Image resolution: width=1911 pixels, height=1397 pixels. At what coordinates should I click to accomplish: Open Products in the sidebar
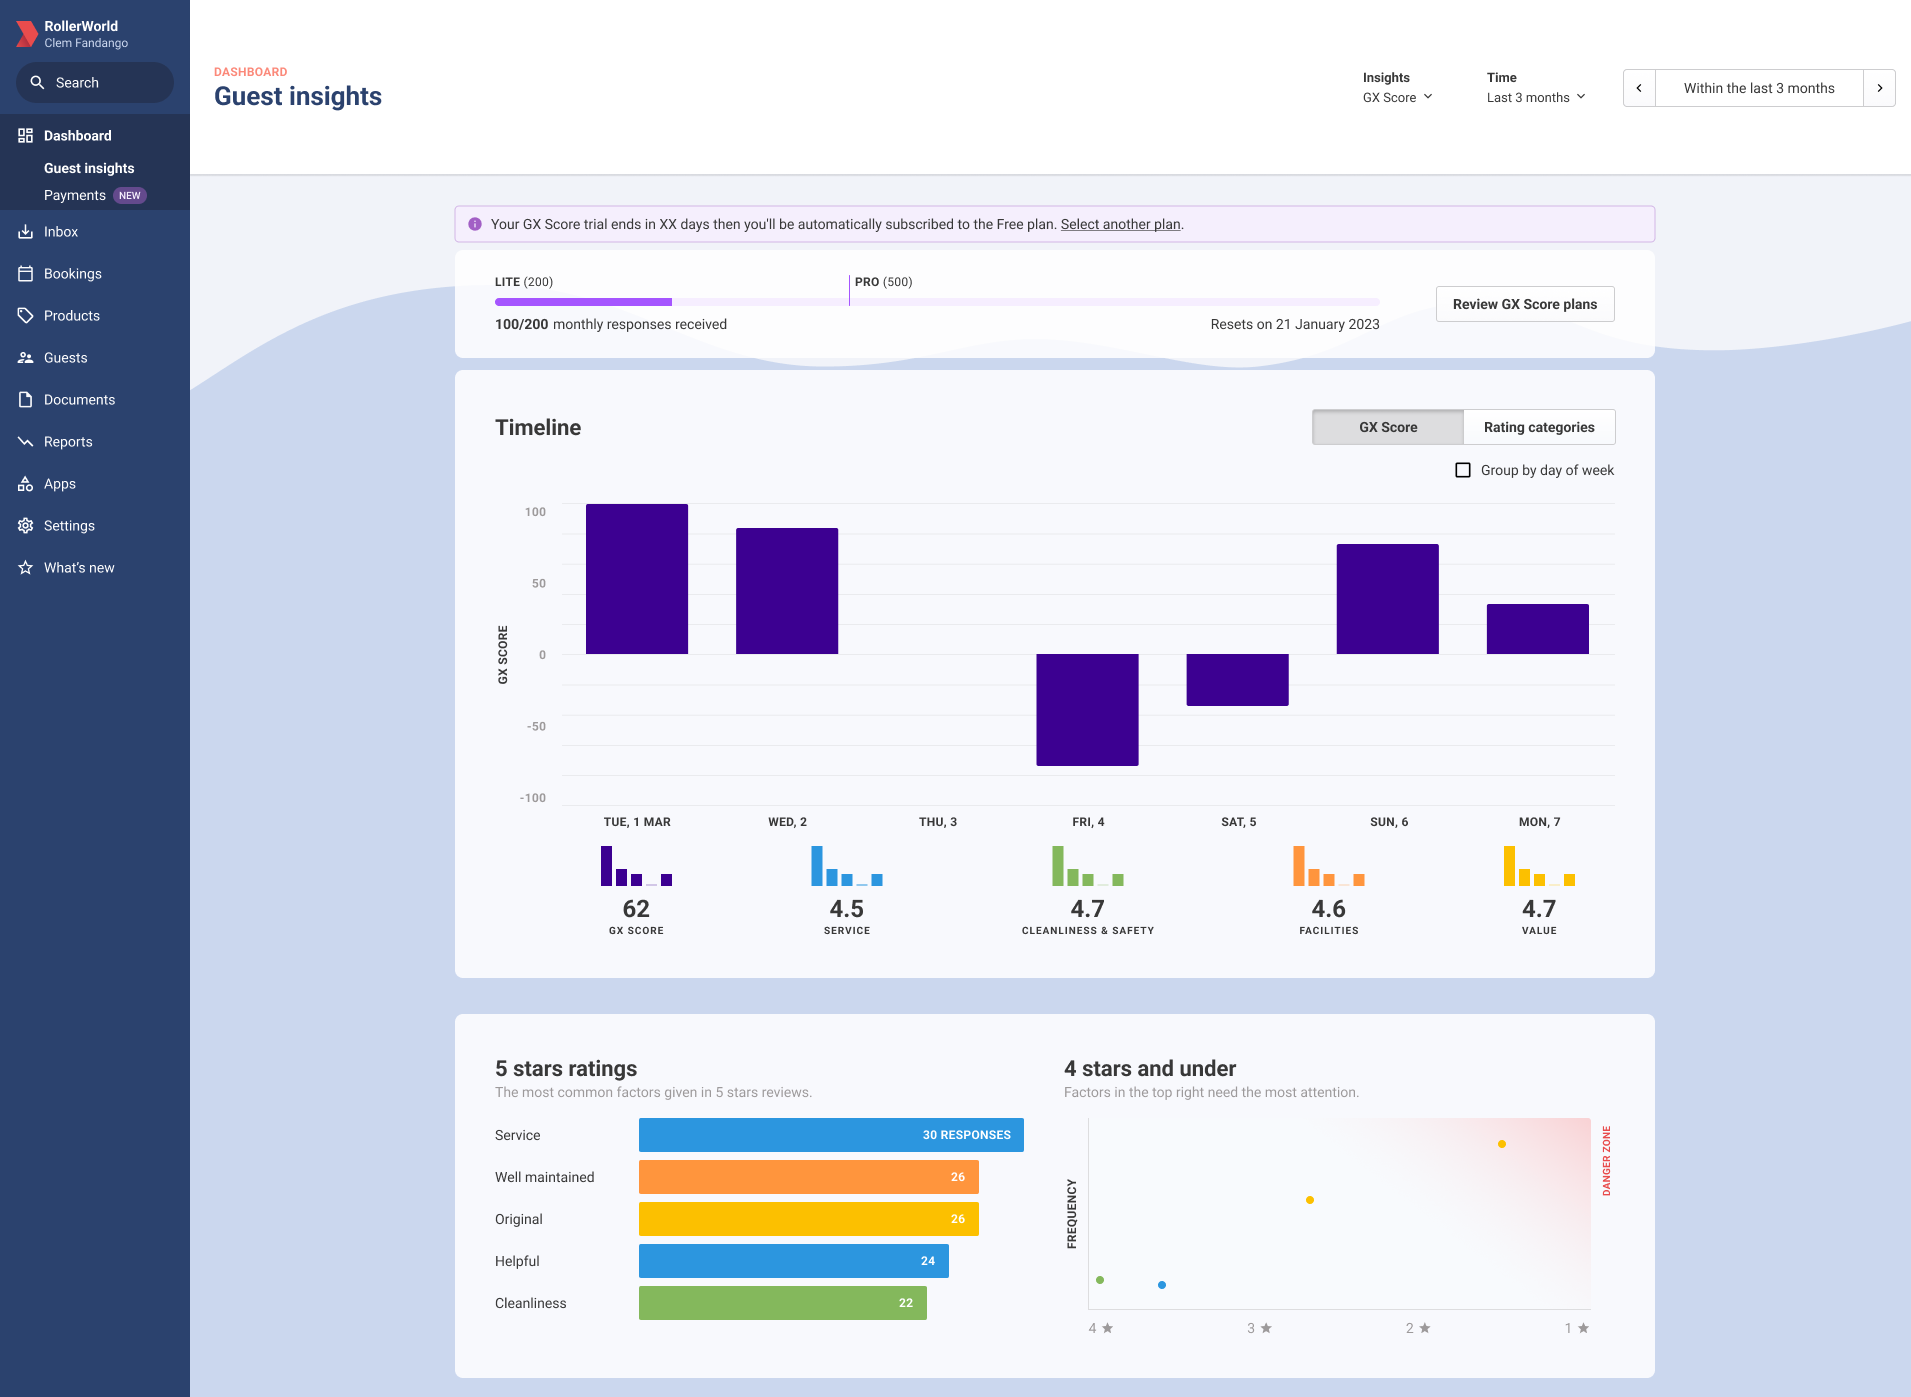(71, 315)
